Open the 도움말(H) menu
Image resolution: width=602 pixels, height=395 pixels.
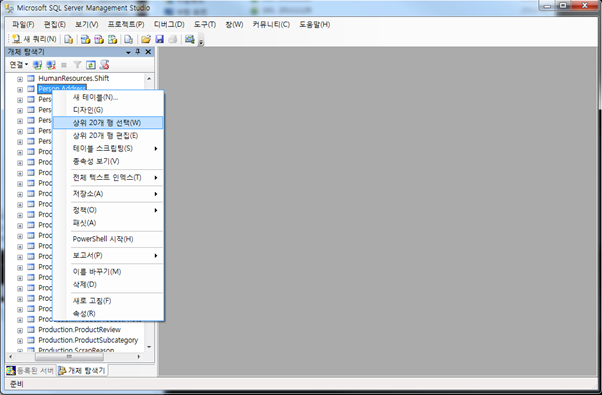tap(314, 25)
